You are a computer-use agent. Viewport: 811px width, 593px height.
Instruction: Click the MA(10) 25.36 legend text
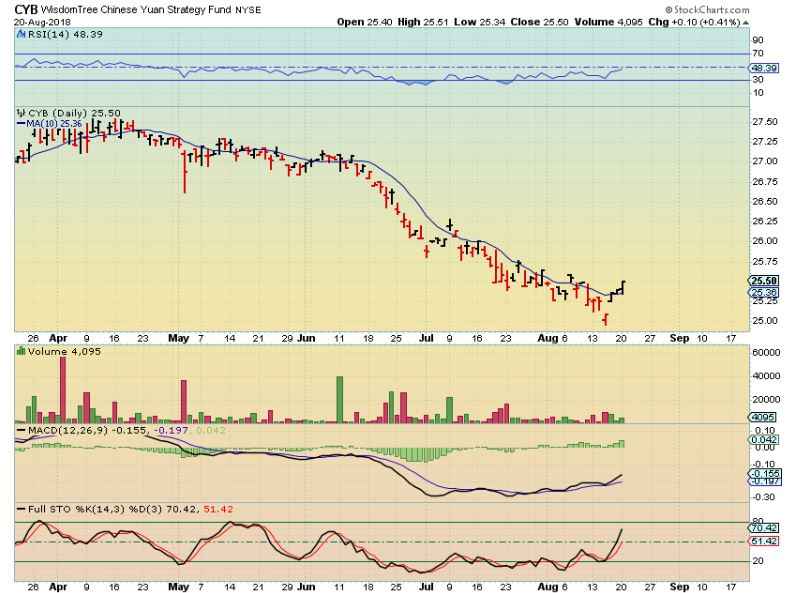coord(54,124)
